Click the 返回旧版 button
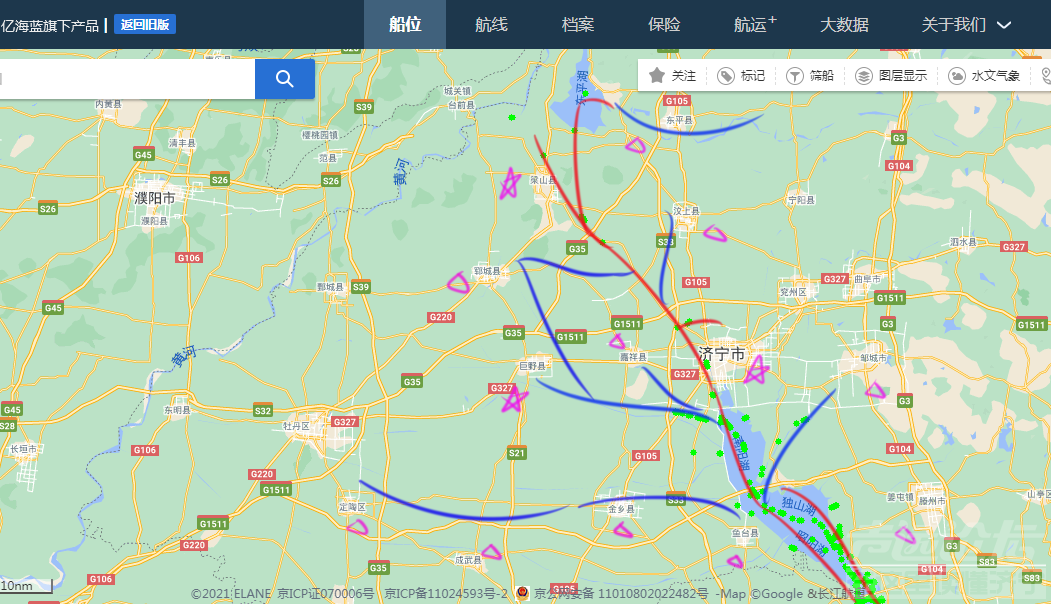This screenshot has height=604, width=1051. coord(145,25)
